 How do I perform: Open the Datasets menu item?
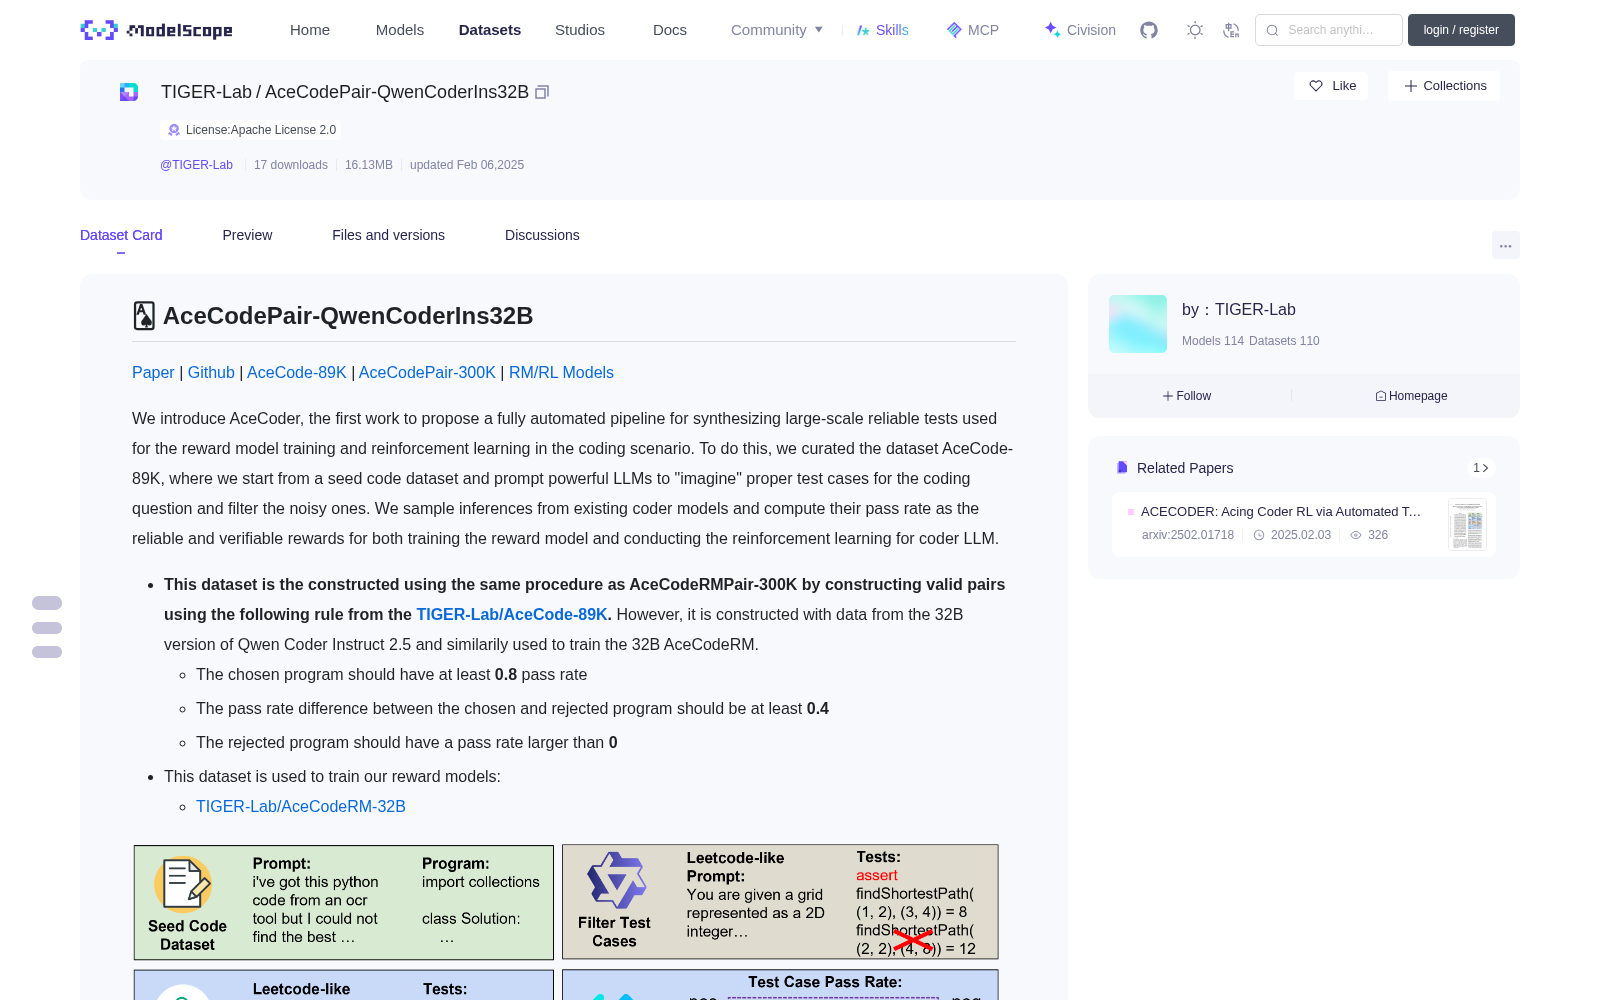[490, 30]
